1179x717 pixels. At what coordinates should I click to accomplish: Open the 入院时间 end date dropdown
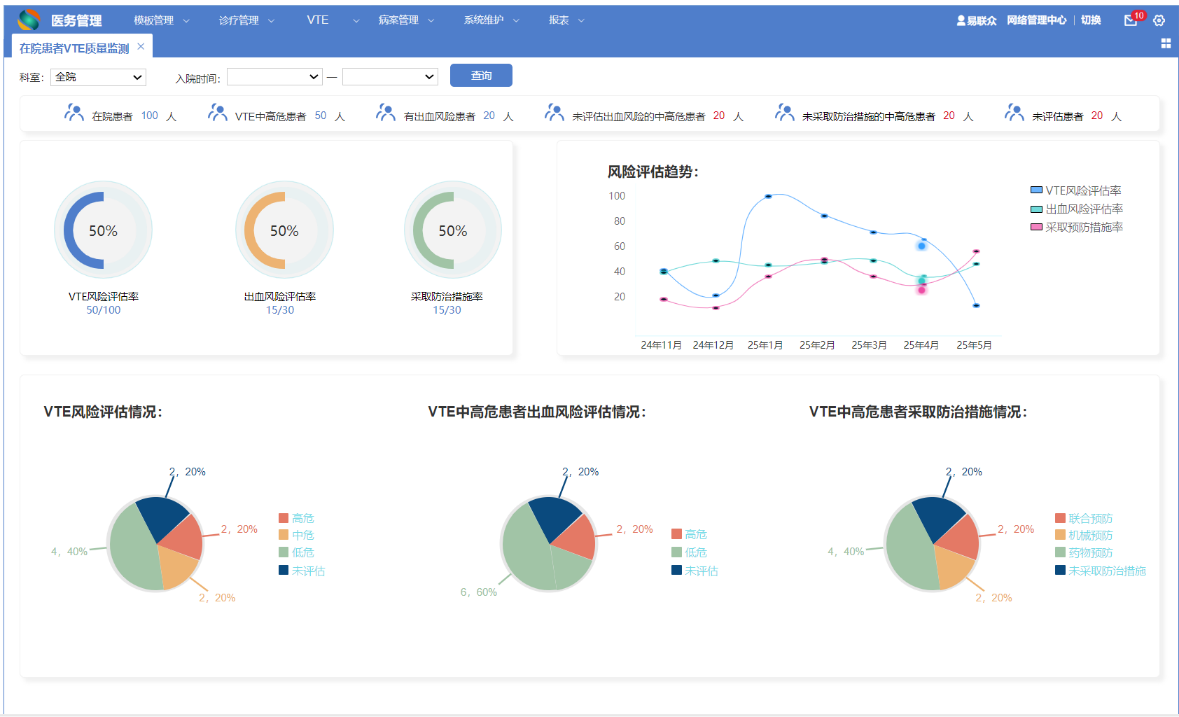(x=389, y=77)
